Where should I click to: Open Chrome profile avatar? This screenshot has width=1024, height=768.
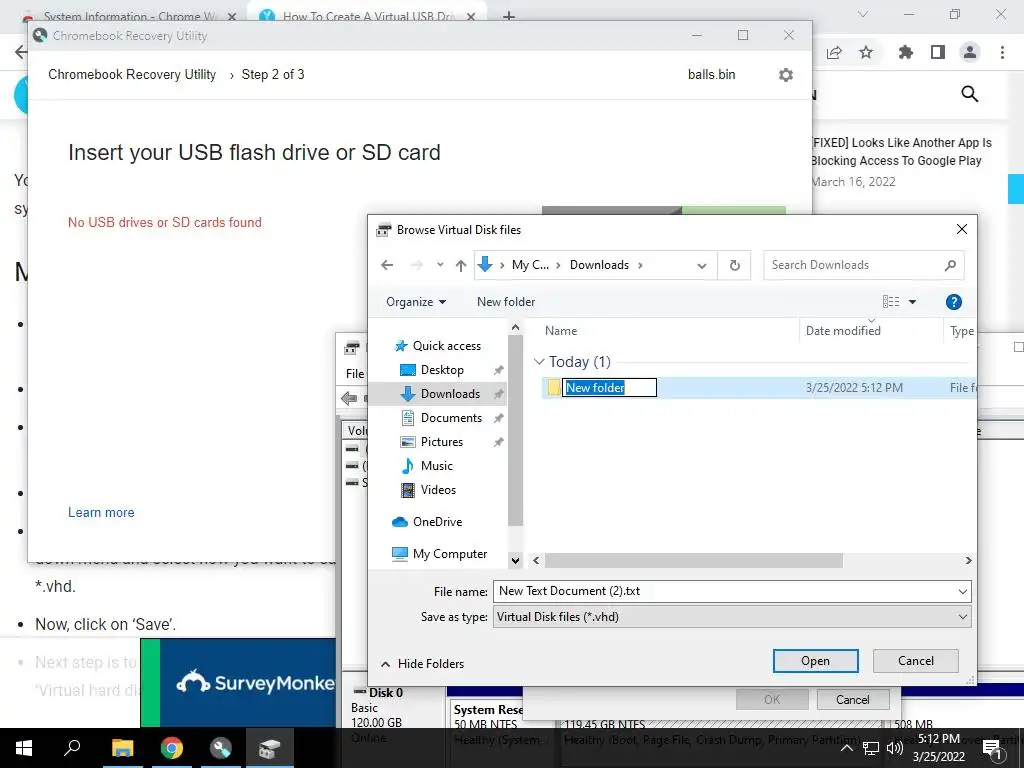tap(970, 52)
